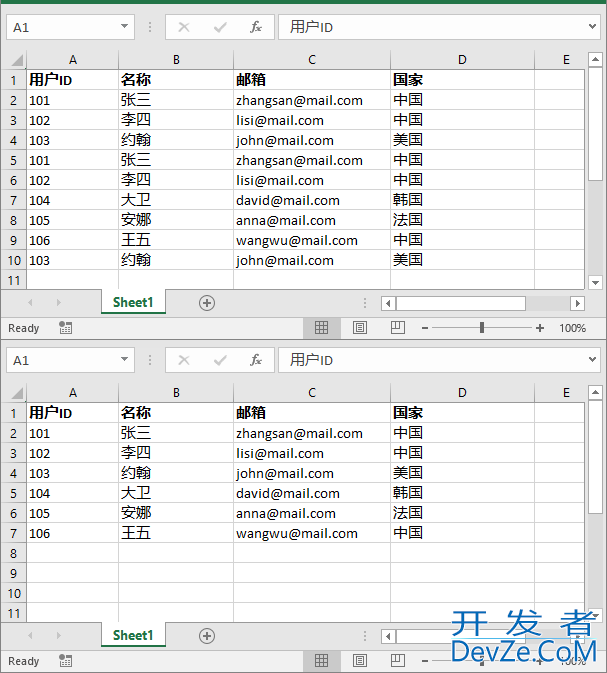607x673 pixels.
Task: Click bottom window vertical scroll up arrow
Action: point(595,393)
